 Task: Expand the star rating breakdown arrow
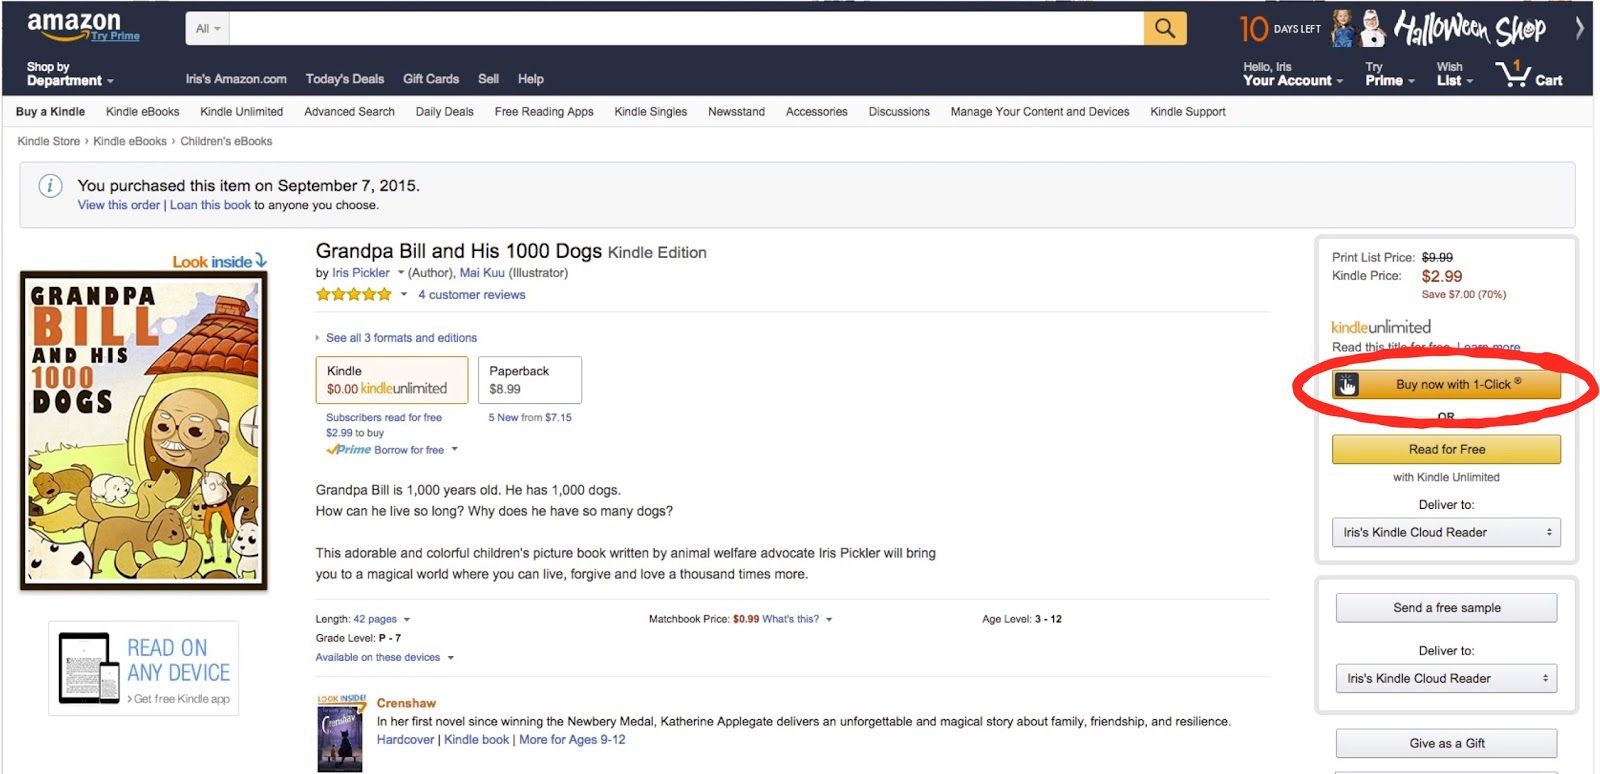(404, 294)
